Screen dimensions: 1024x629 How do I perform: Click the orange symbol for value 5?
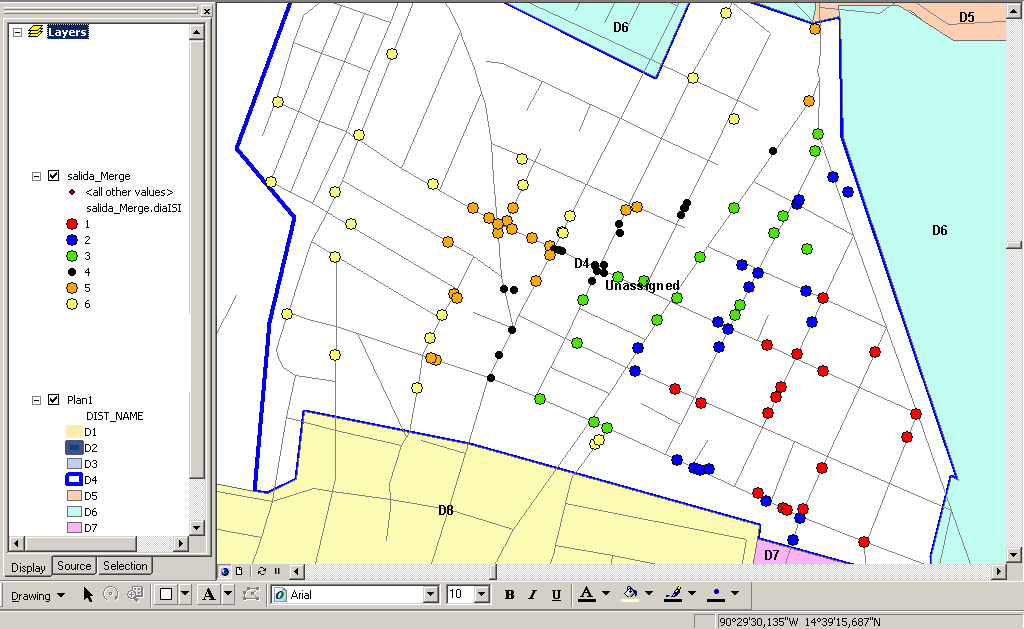click(72, 288)
